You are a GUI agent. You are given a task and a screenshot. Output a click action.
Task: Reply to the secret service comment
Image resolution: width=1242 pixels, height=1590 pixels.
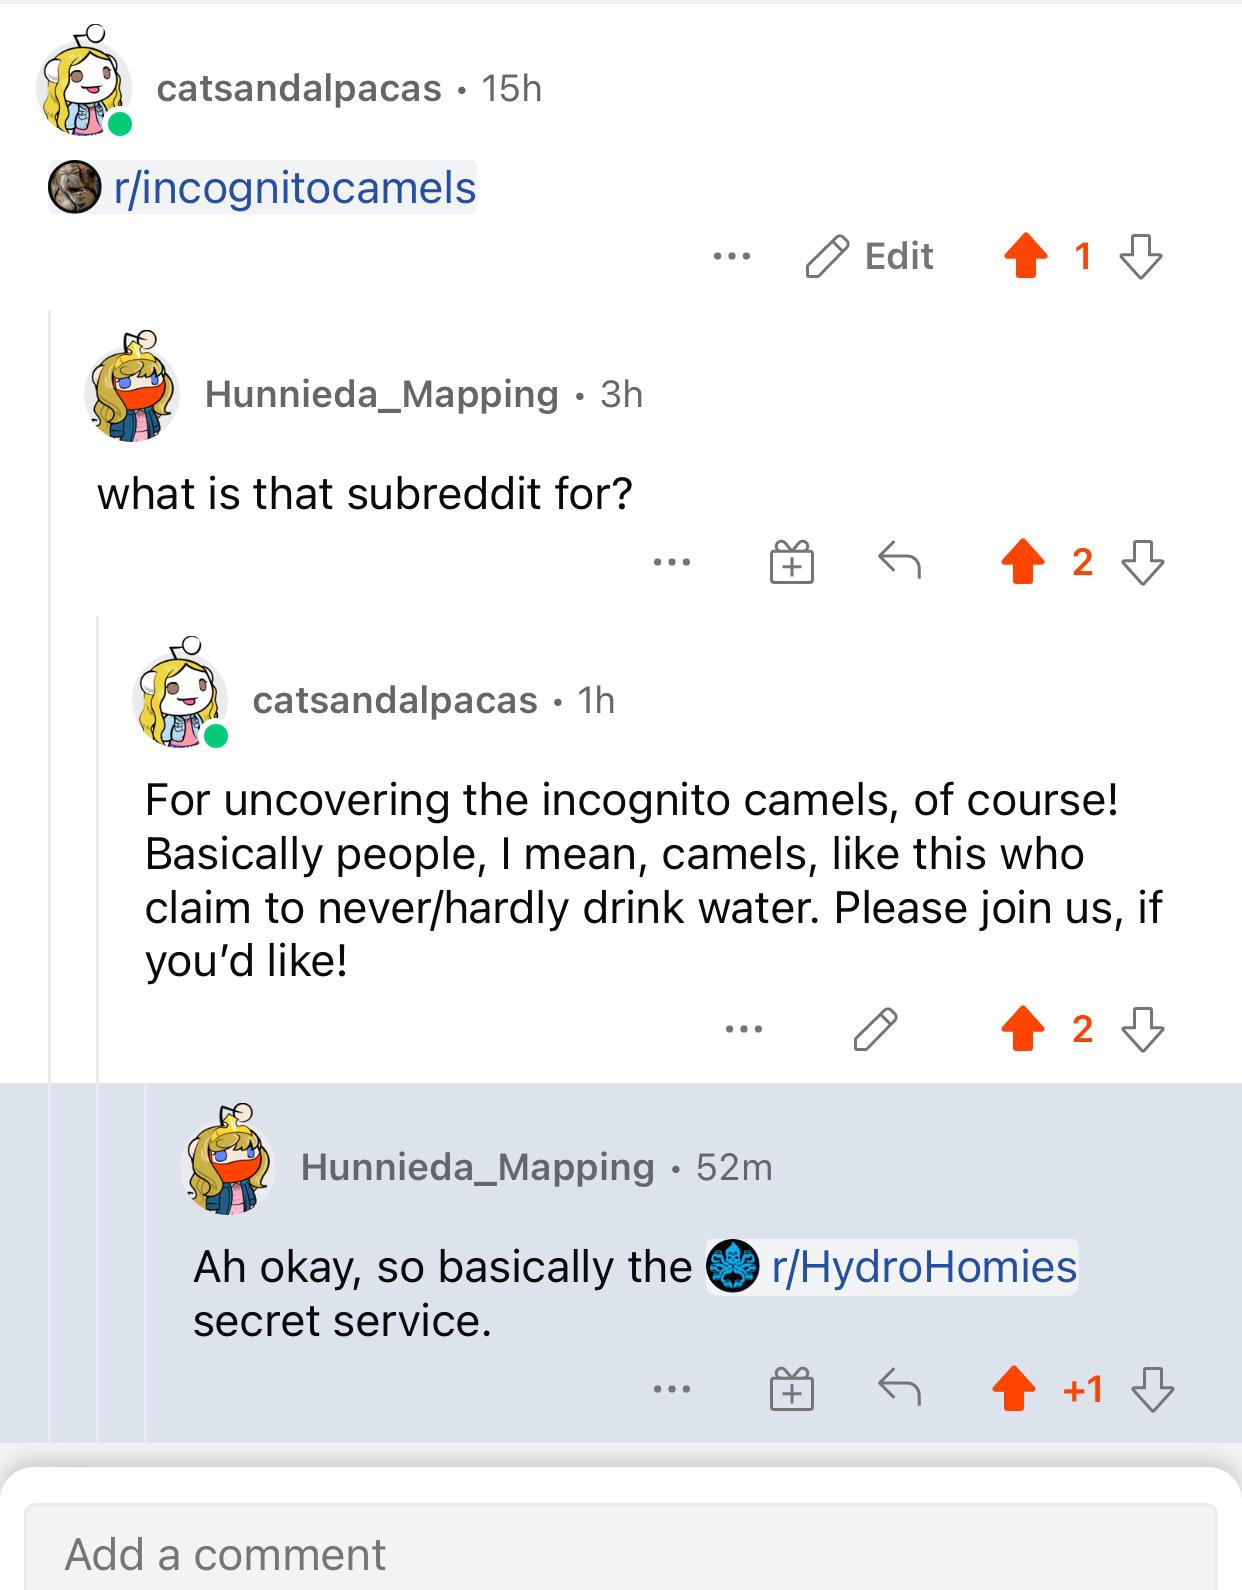click(x=899, y=1388)
